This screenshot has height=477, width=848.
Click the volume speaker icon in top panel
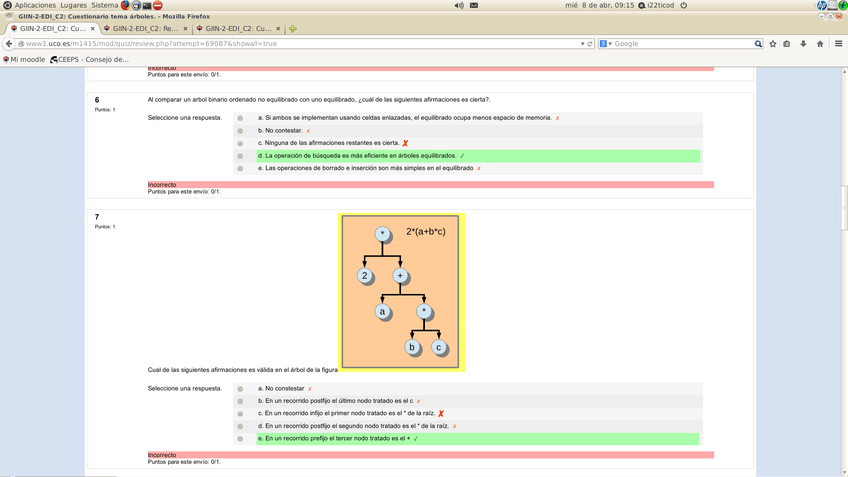[x=459, y=5]
